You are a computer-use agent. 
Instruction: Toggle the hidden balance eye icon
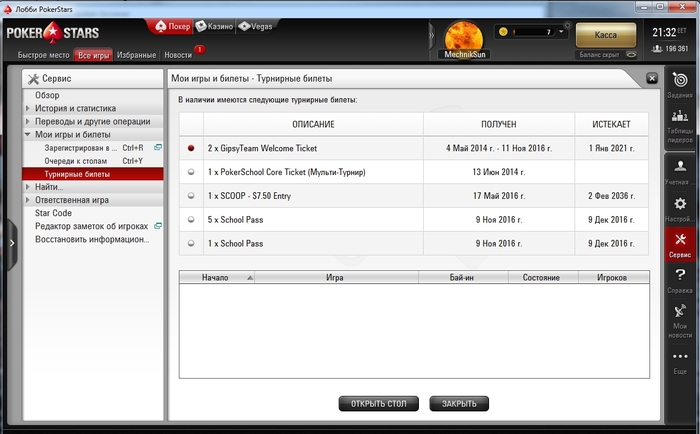(631, 55)
